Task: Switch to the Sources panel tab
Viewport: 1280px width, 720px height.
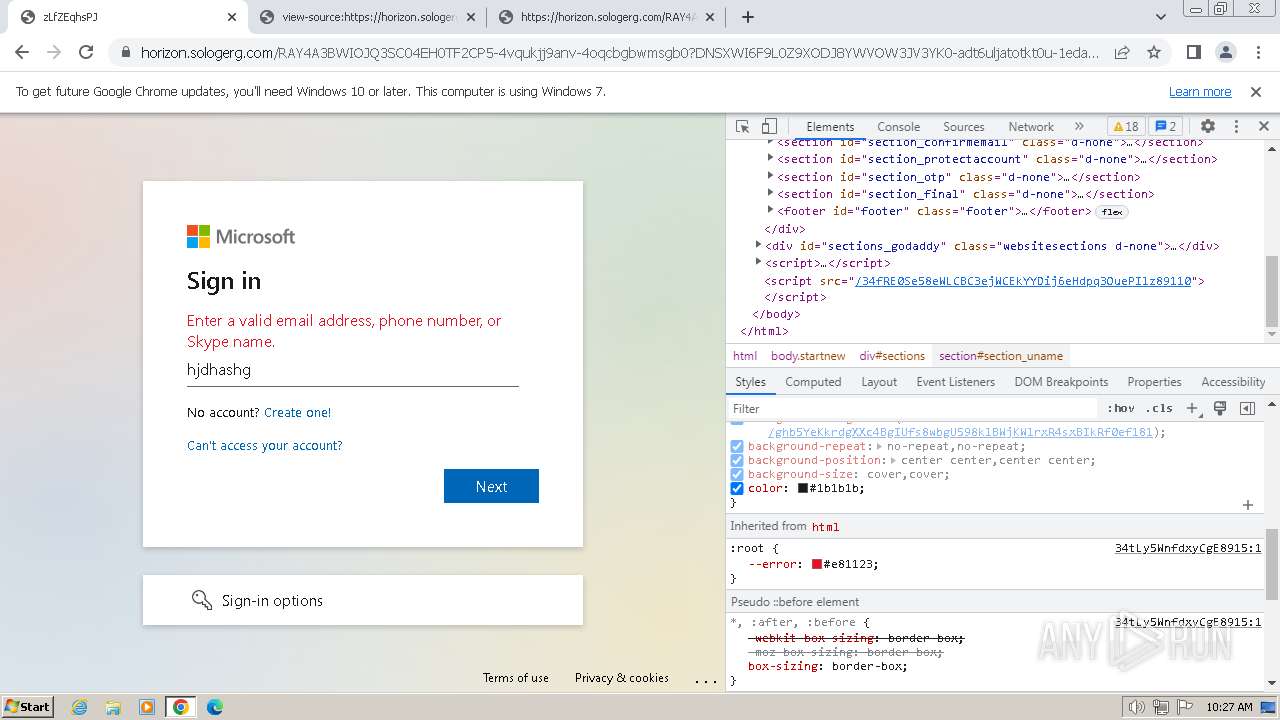Action: pyautogui.click(x=964, y=127)
